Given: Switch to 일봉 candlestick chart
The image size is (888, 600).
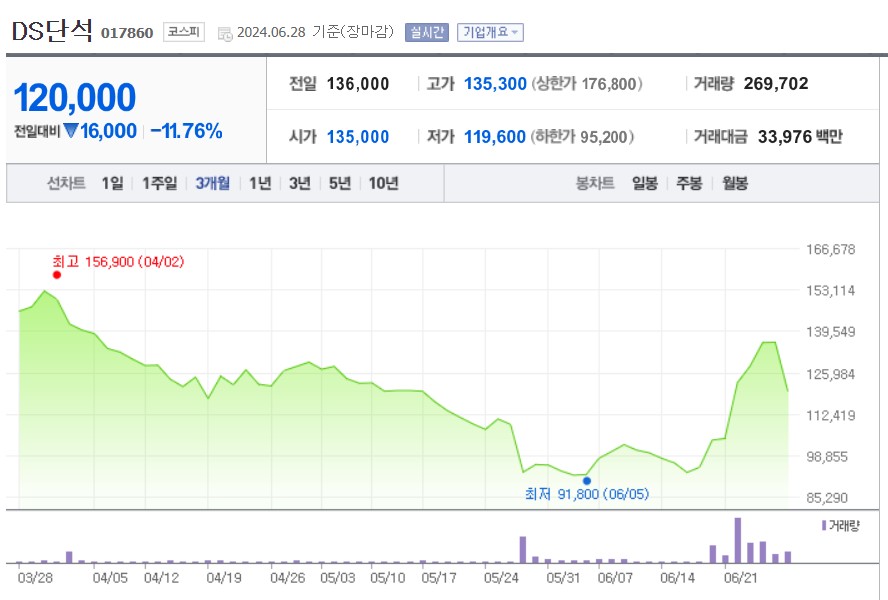Looking at the screenshot, I should pyautogui.click(x=644, y=183).
